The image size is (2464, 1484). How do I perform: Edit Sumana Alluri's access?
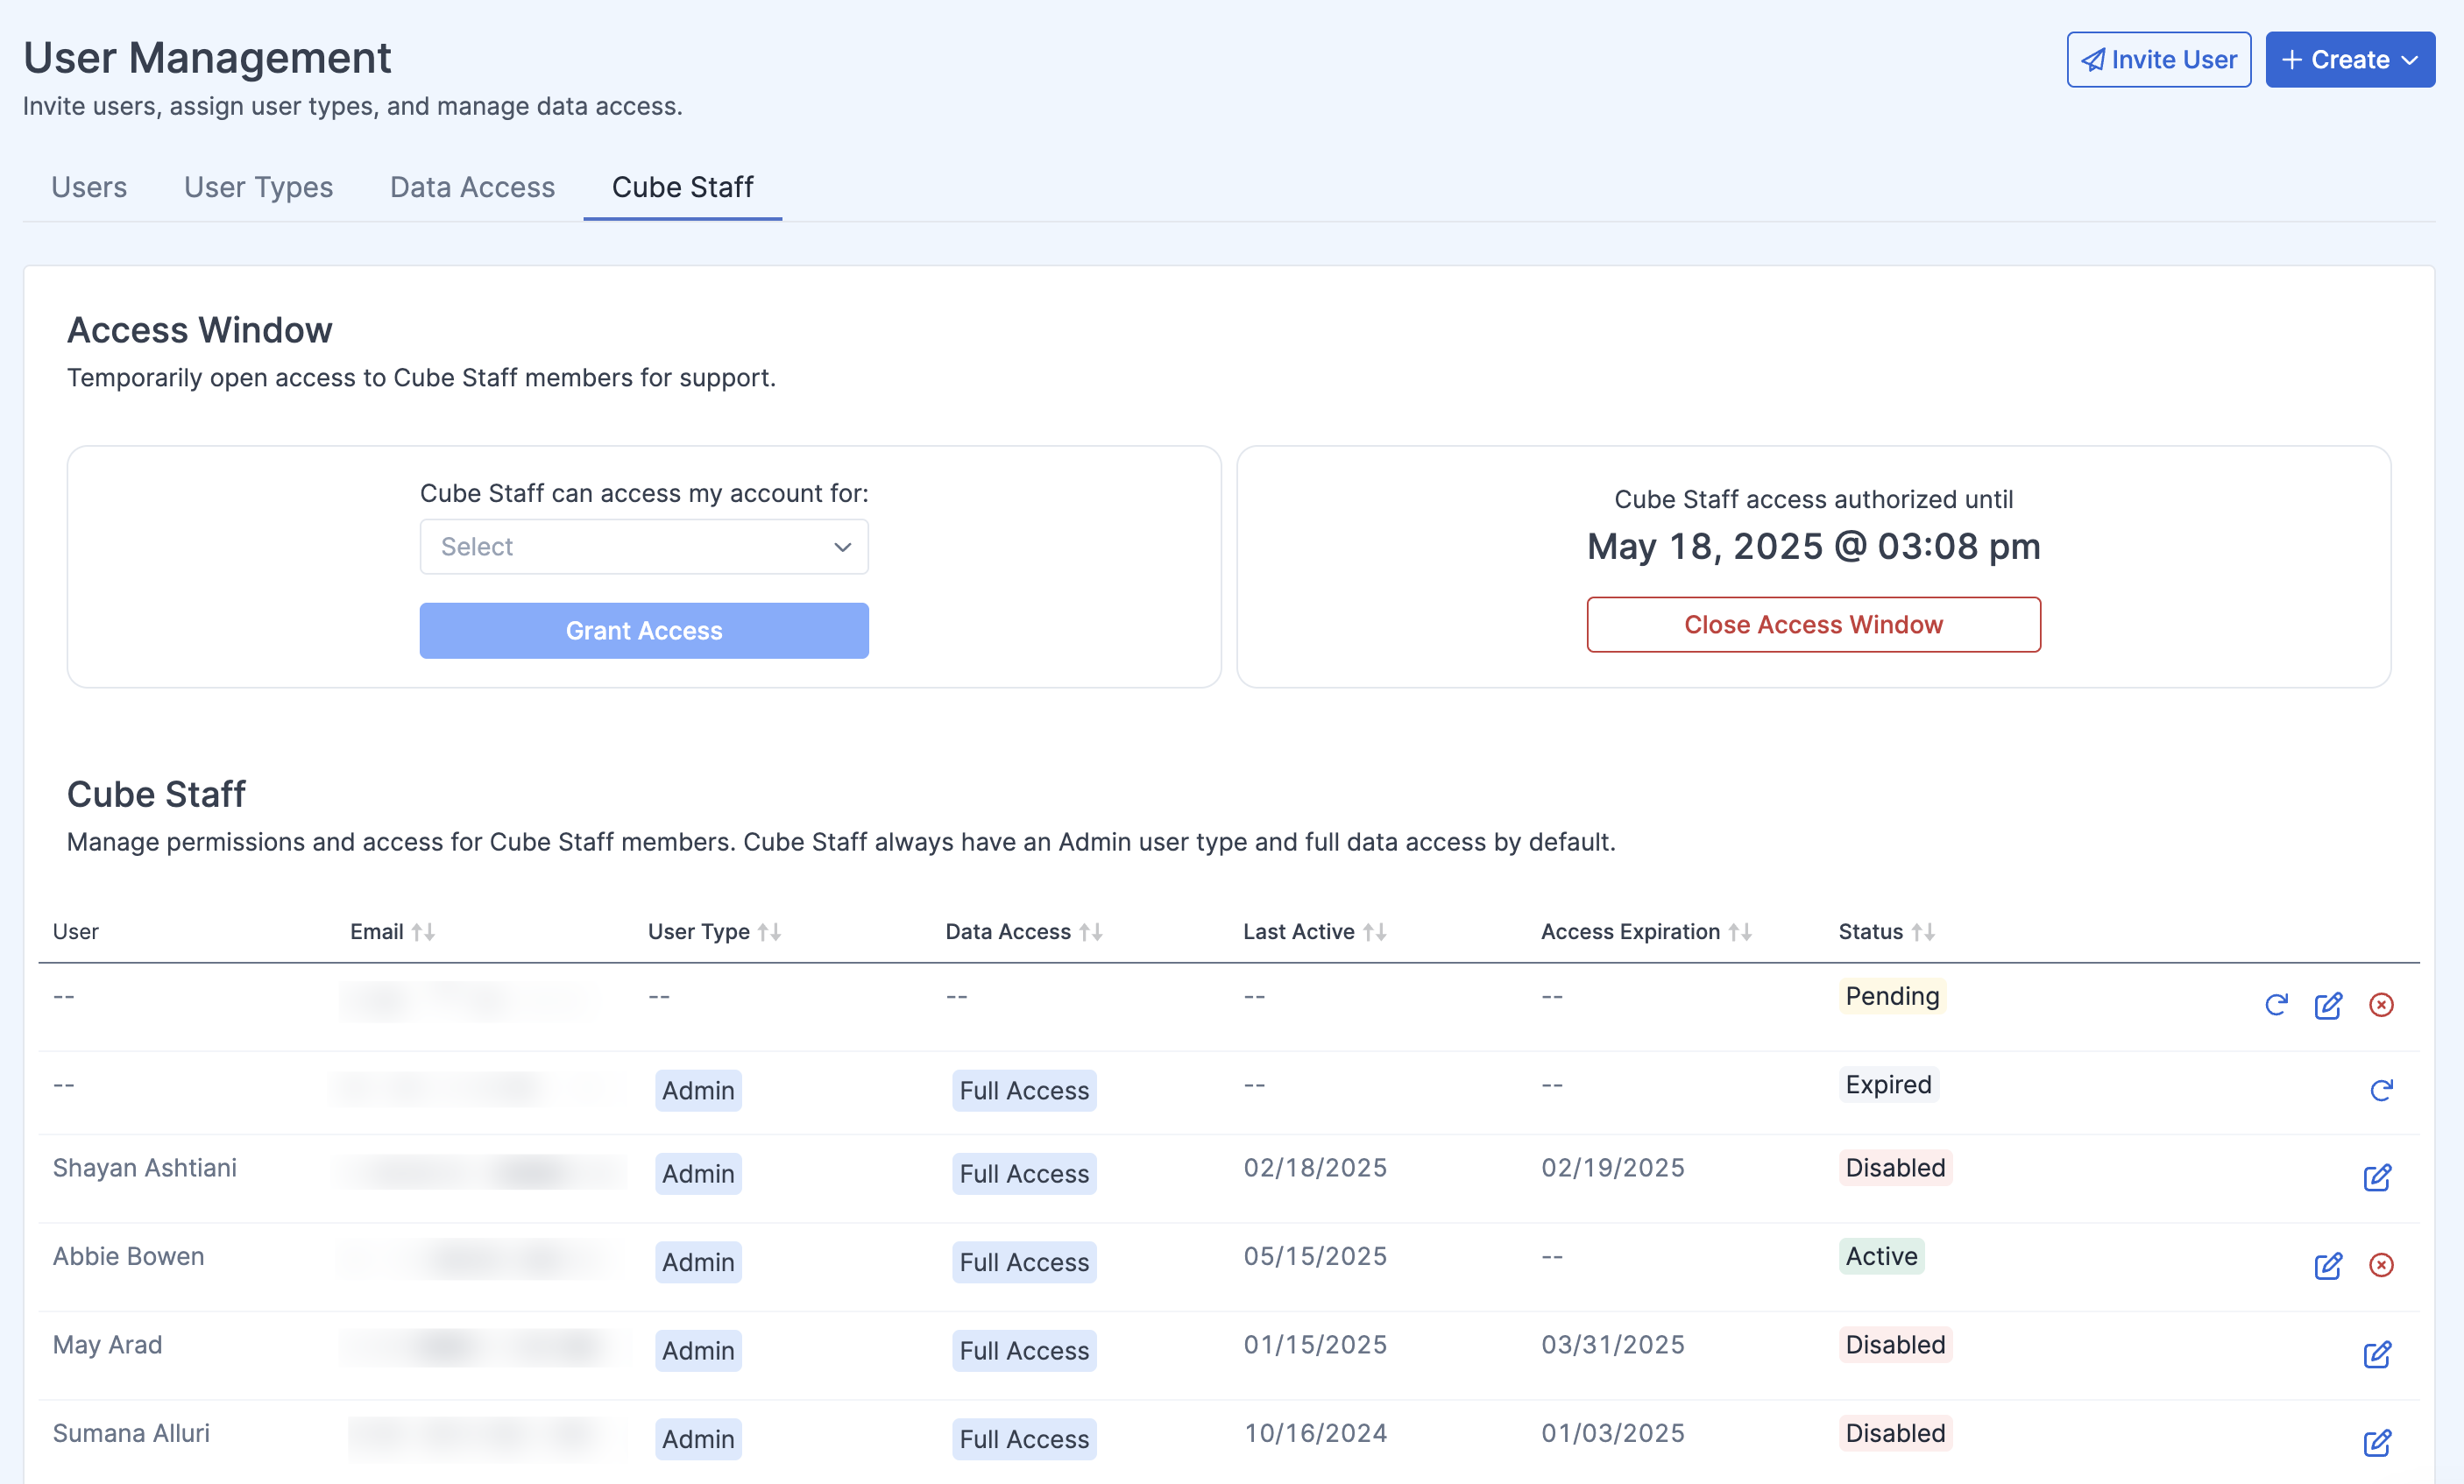click(2377, 1442)
